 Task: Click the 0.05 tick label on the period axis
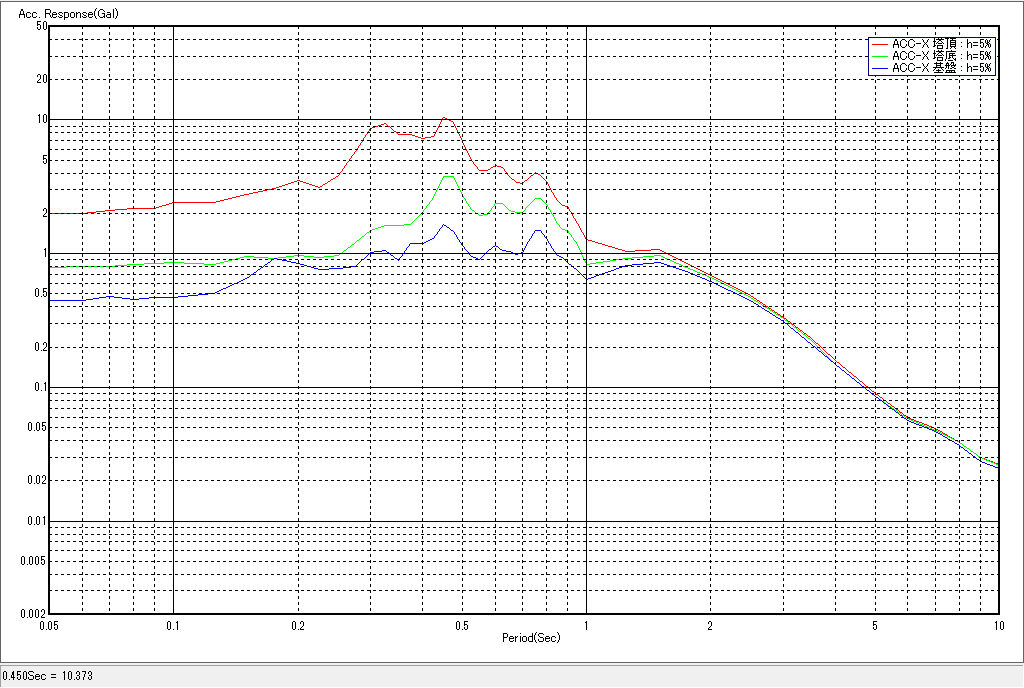tap(49, 626)
